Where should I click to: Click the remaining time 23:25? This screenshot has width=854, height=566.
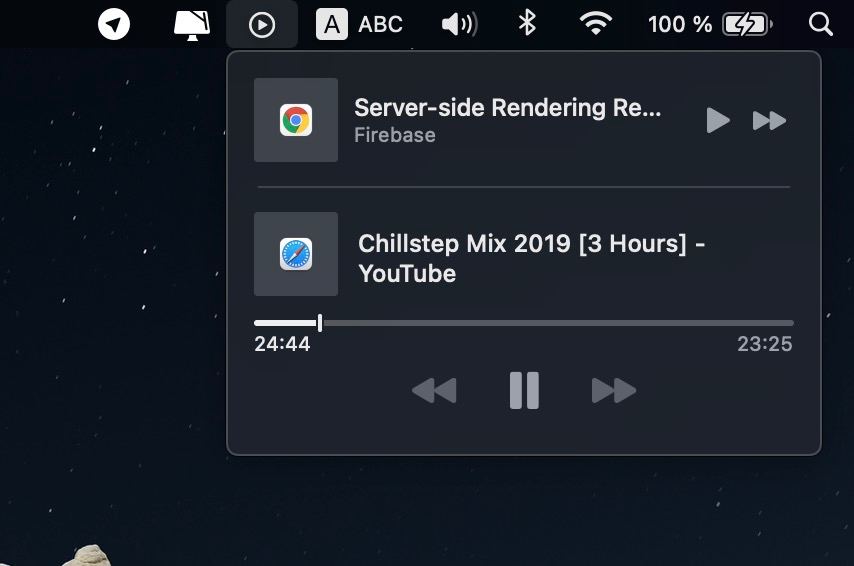pos(765,344)
